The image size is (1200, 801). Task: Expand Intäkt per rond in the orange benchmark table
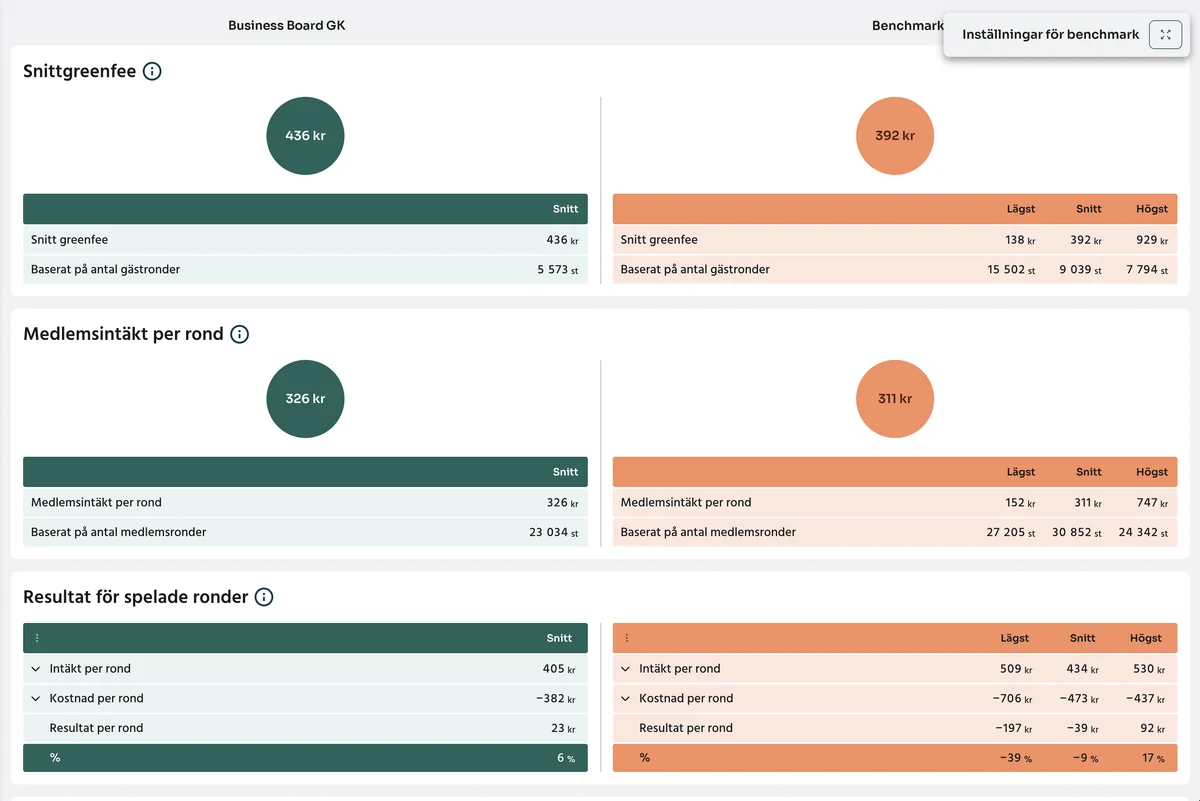tap(626, 669)
